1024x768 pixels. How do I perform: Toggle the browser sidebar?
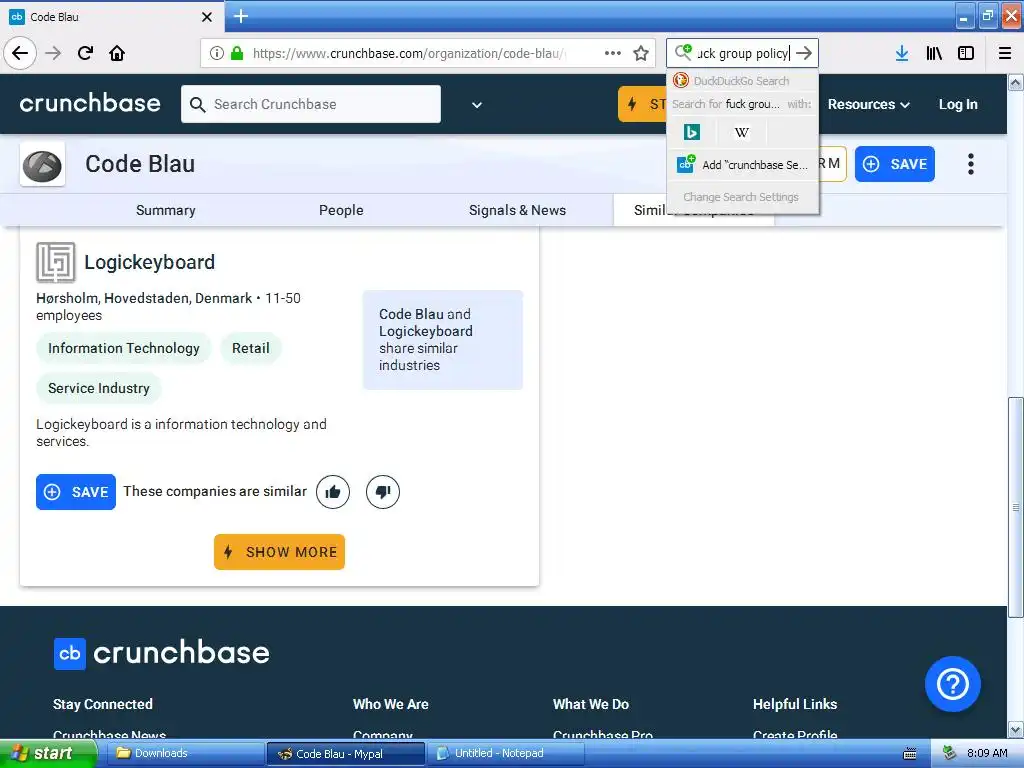tap(966, 54)
